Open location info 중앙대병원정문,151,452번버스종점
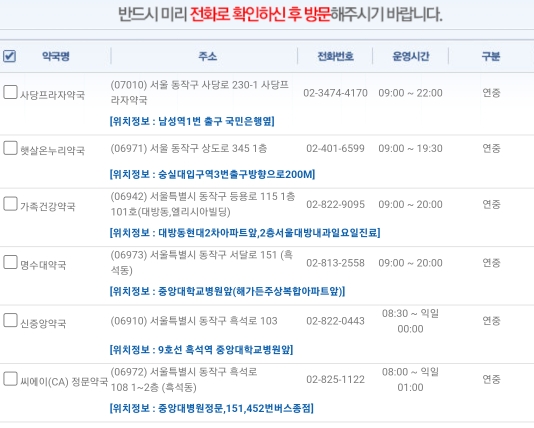 click(x=211, y=408)
